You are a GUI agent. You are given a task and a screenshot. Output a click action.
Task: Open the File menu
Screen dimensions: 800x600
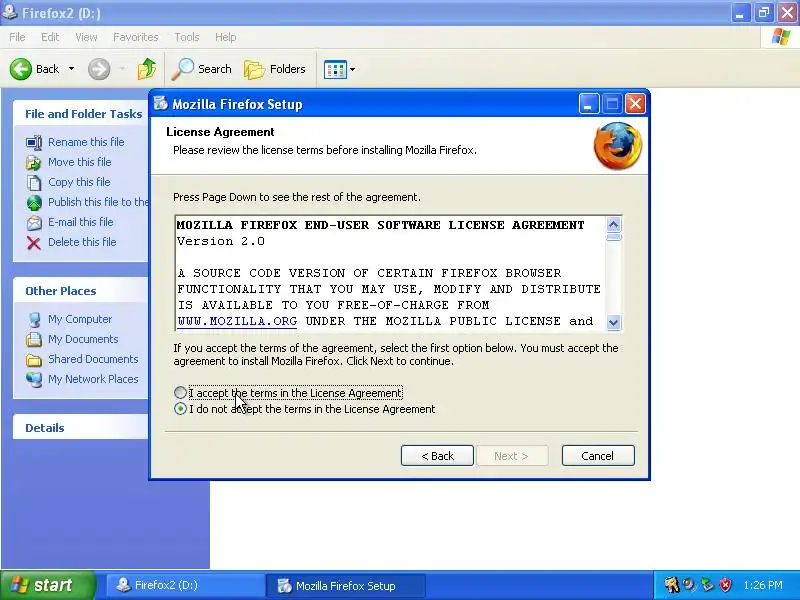coord(17,37)
